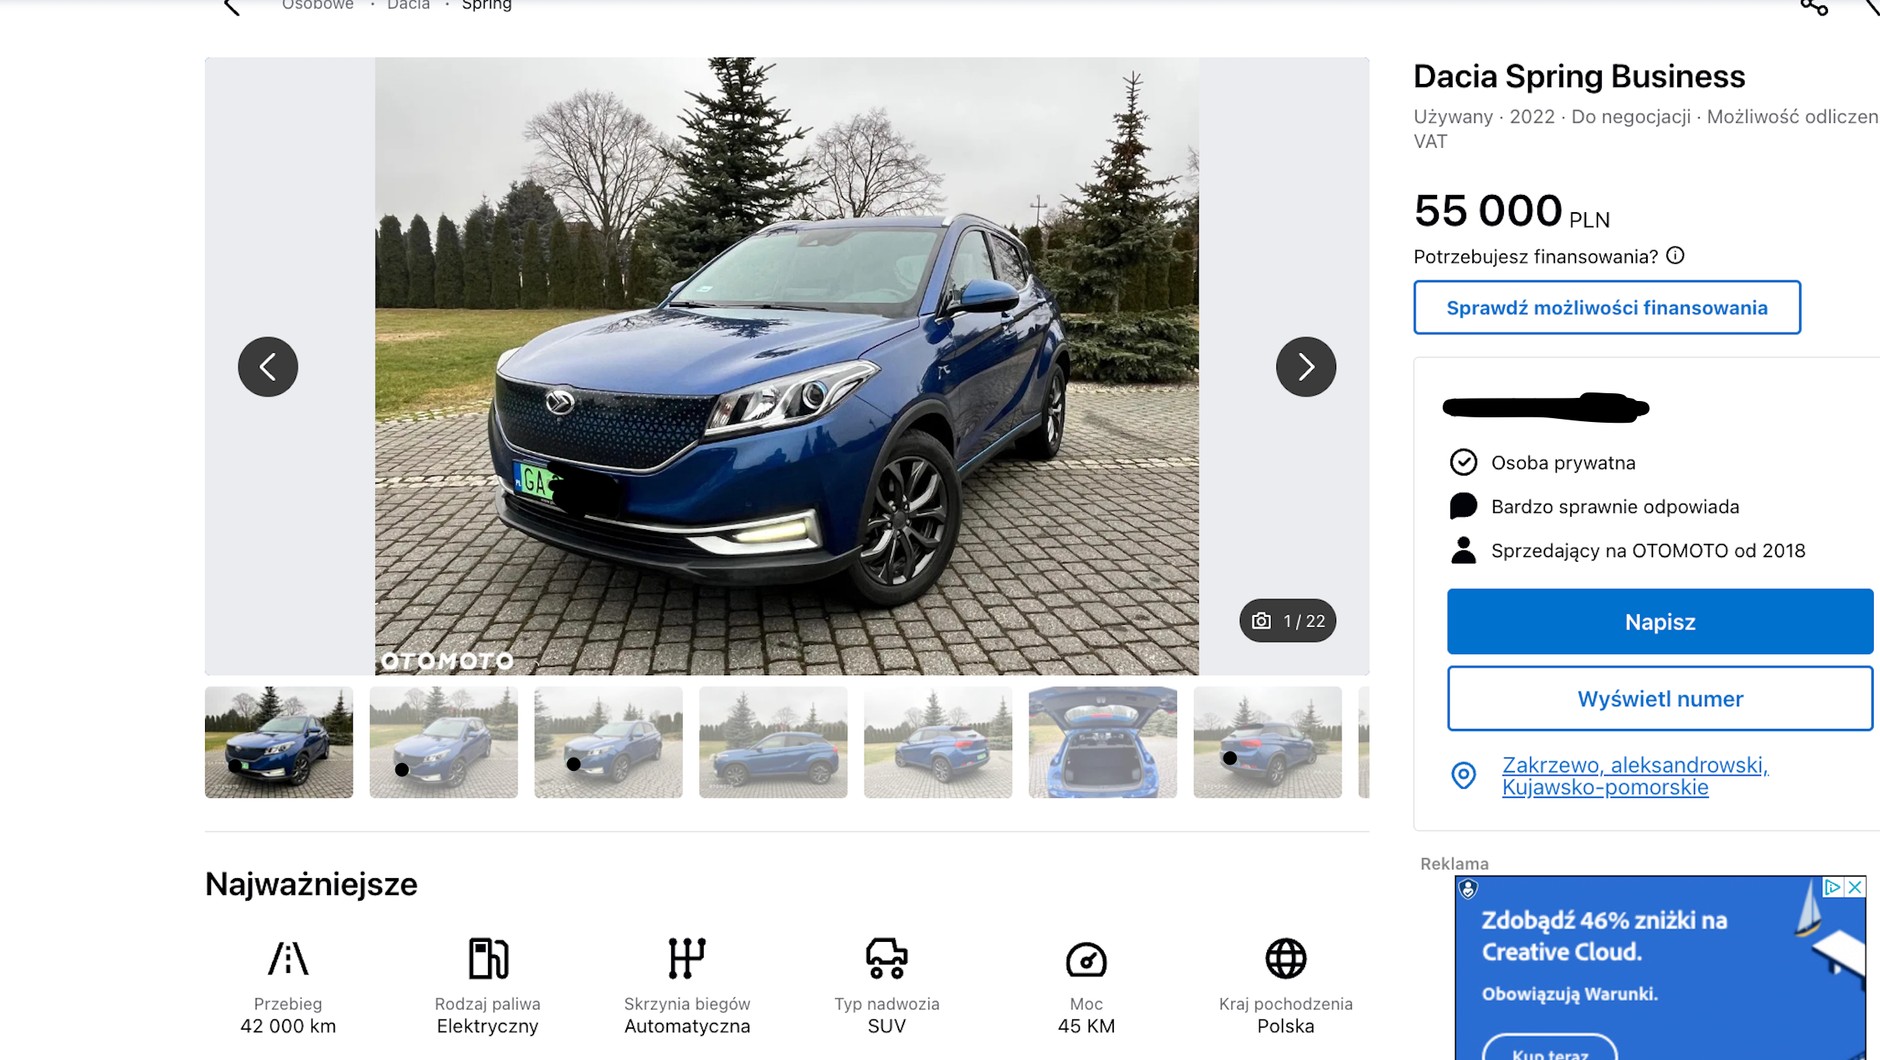Screen dimensions: 1880x1060
Task: Open the Dacia breadcrumb
Action: point(408,5)
